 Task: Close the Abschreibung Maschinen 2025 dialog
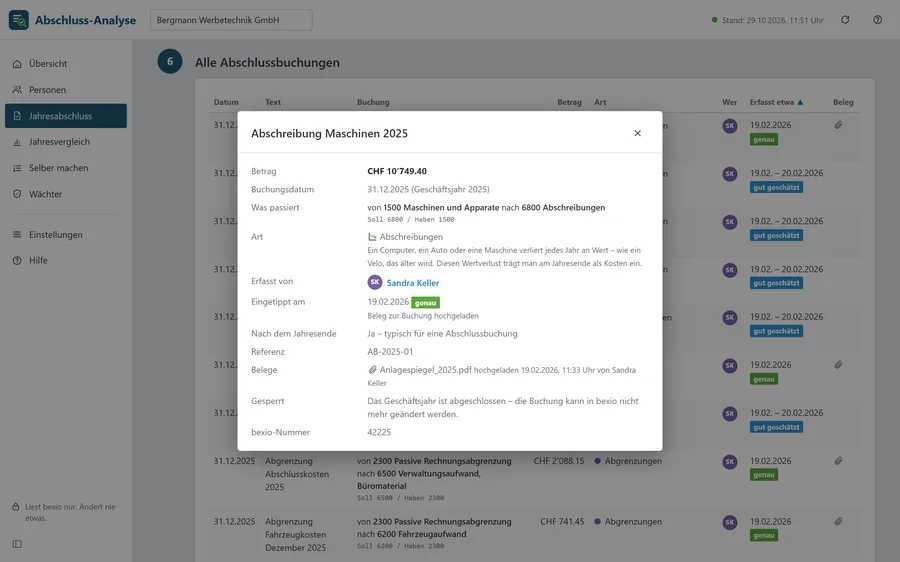point(637,133)
